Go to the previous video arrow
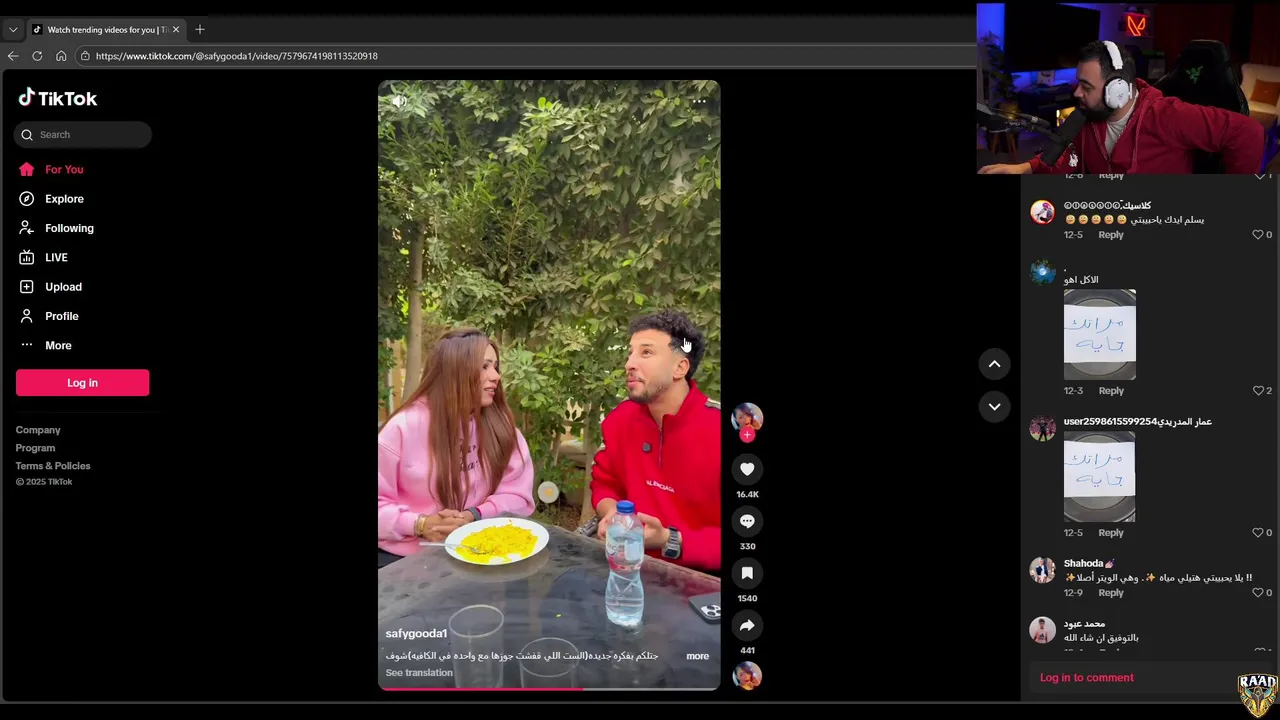Image resolution: width=1280 pixels, height=720 pixels. [x=994, y=364]
